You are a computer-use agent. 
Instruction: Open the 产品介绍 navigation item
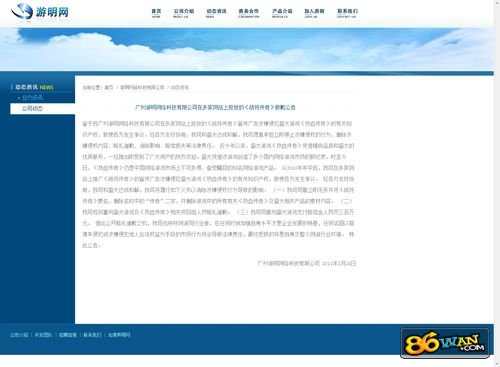pos(282,13)
